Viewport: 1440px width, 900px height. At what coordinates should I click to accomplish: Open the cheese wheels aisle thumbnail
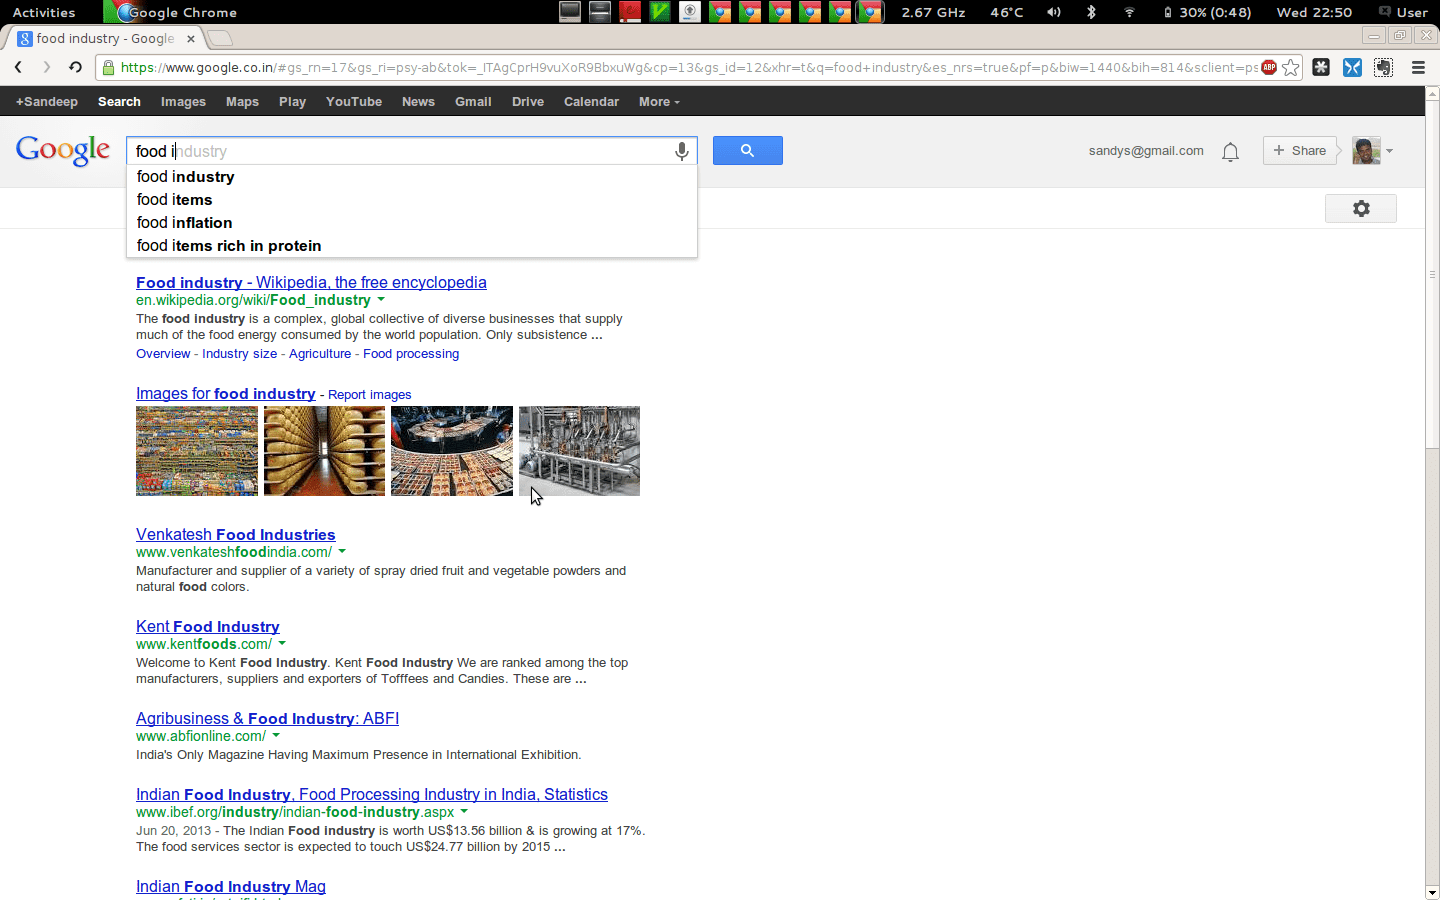(x=324, y=451)
